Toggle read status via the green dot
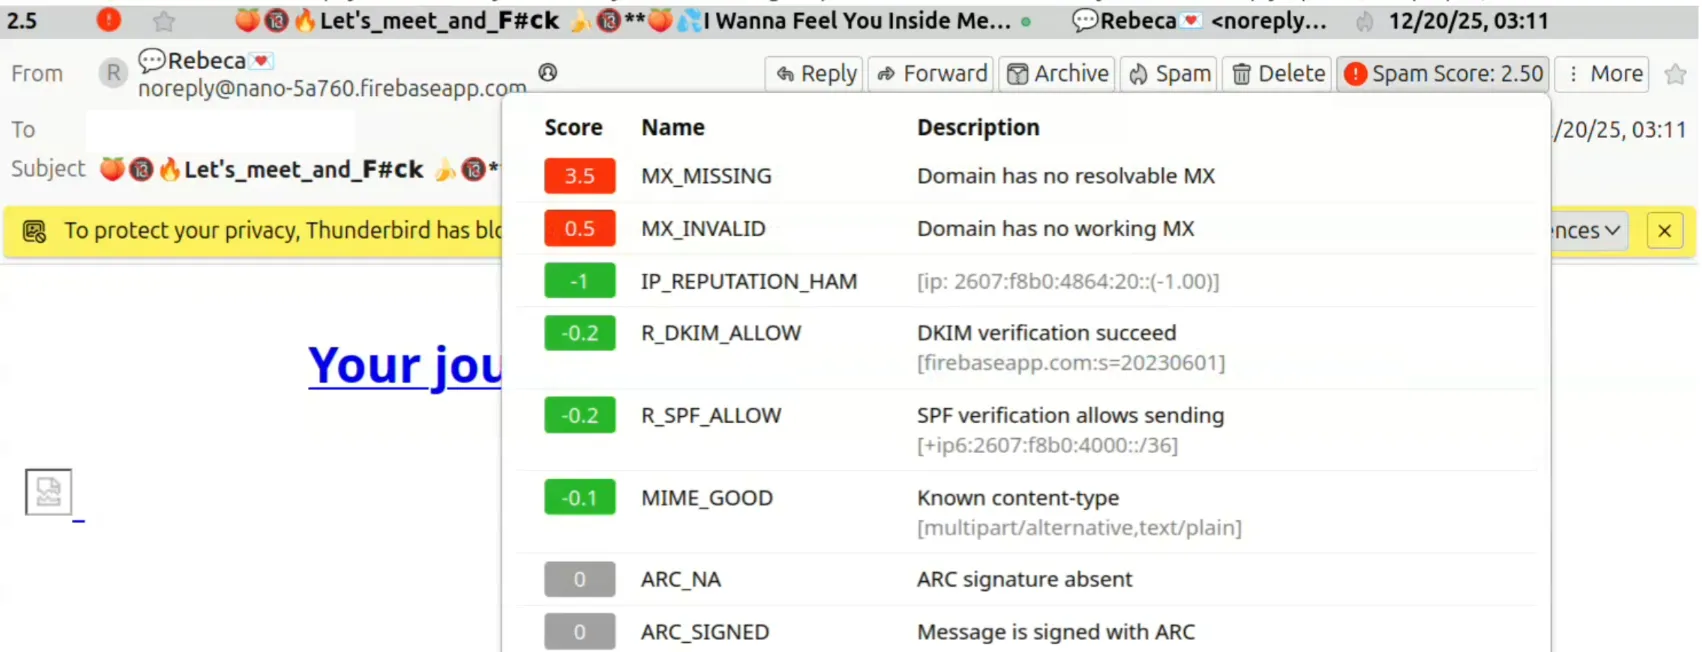Image resolution: width=1702 pixels, height=652 pixels. [1026, 21]
